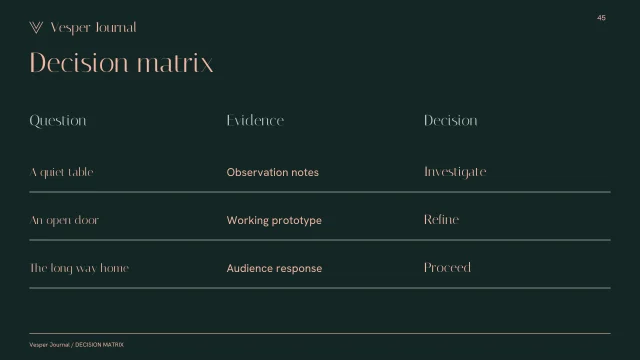The image size is (640, 360).
Task: Click the footer Vesper Journal / DECISION MATRIX text
Action: click(x=76, y=345)
